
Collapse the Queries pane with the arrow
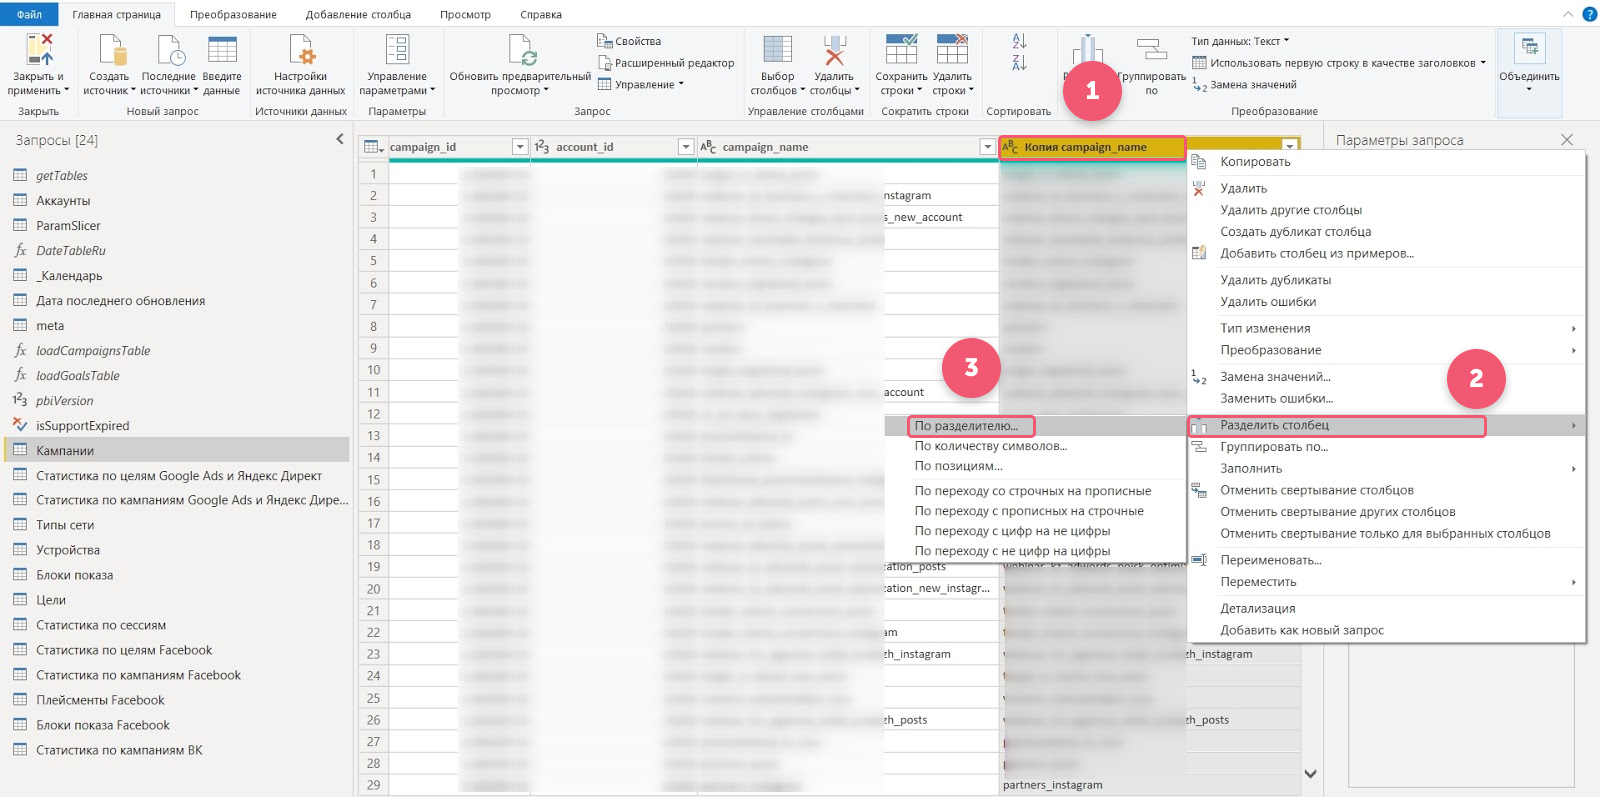340,140
